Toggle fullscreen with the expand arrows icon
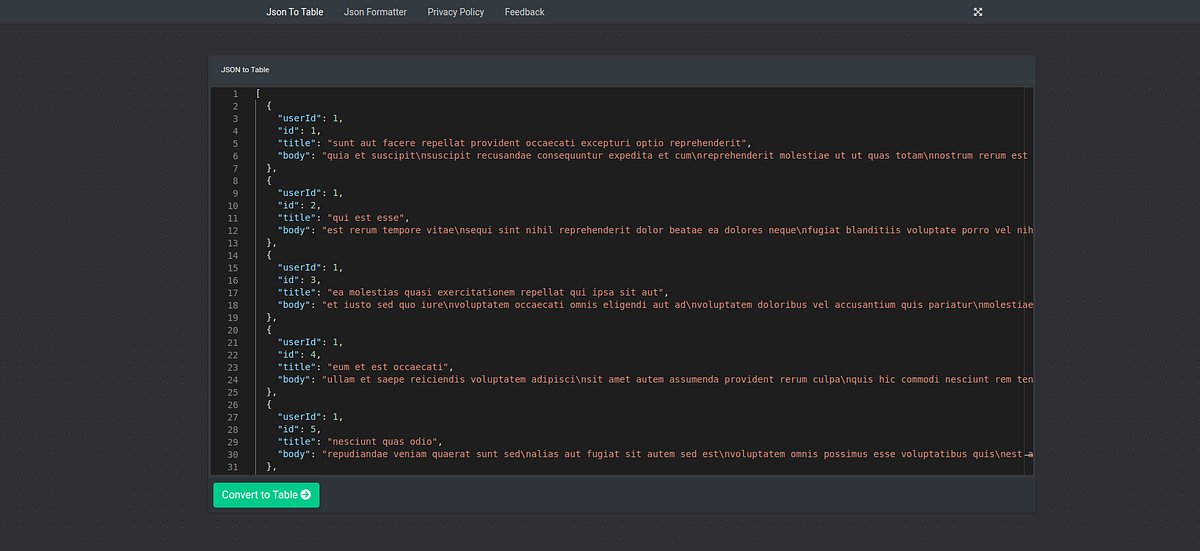This screenshot has width=1200, height=551. tap(978, 12)
